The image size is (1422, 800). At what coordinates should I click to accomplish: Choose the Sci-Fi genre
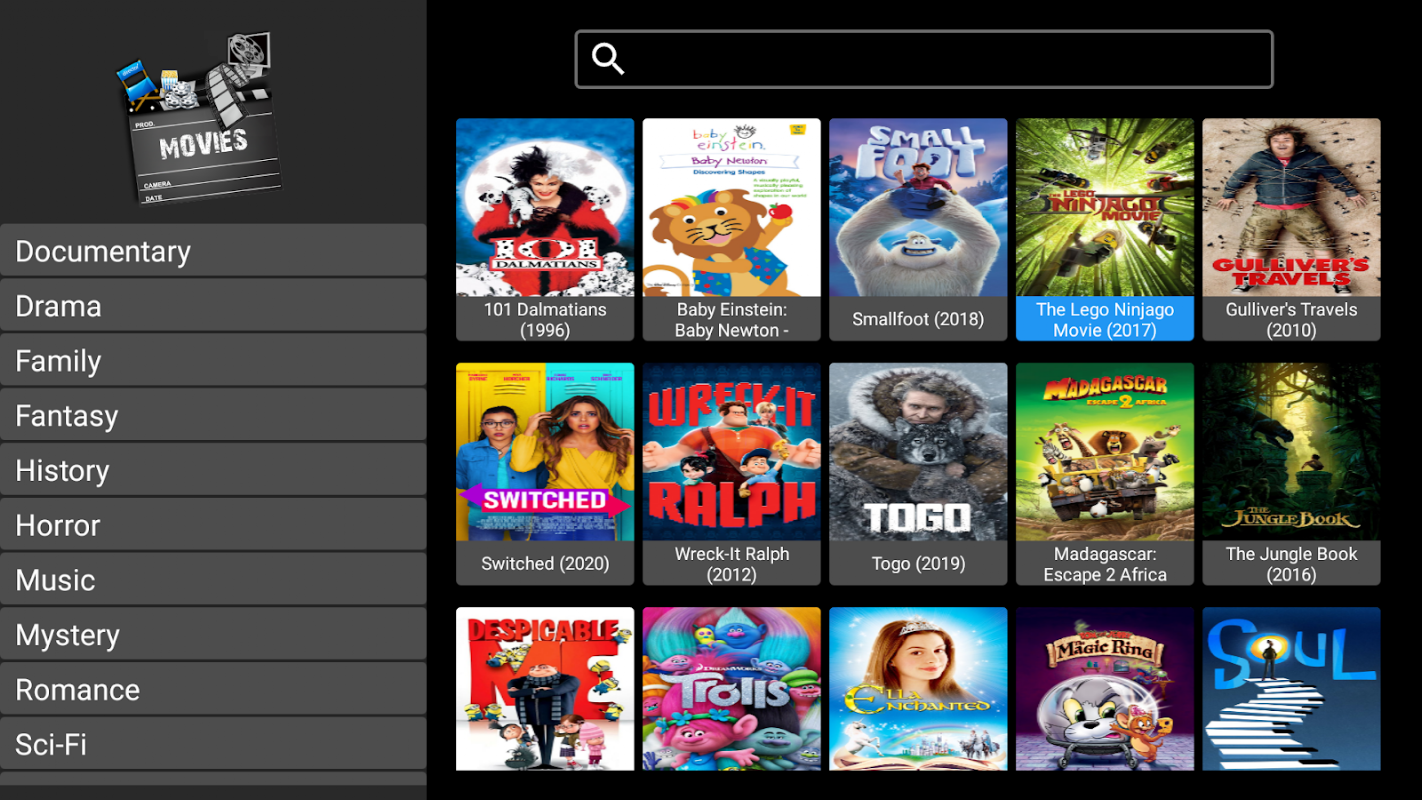[213, 744]
